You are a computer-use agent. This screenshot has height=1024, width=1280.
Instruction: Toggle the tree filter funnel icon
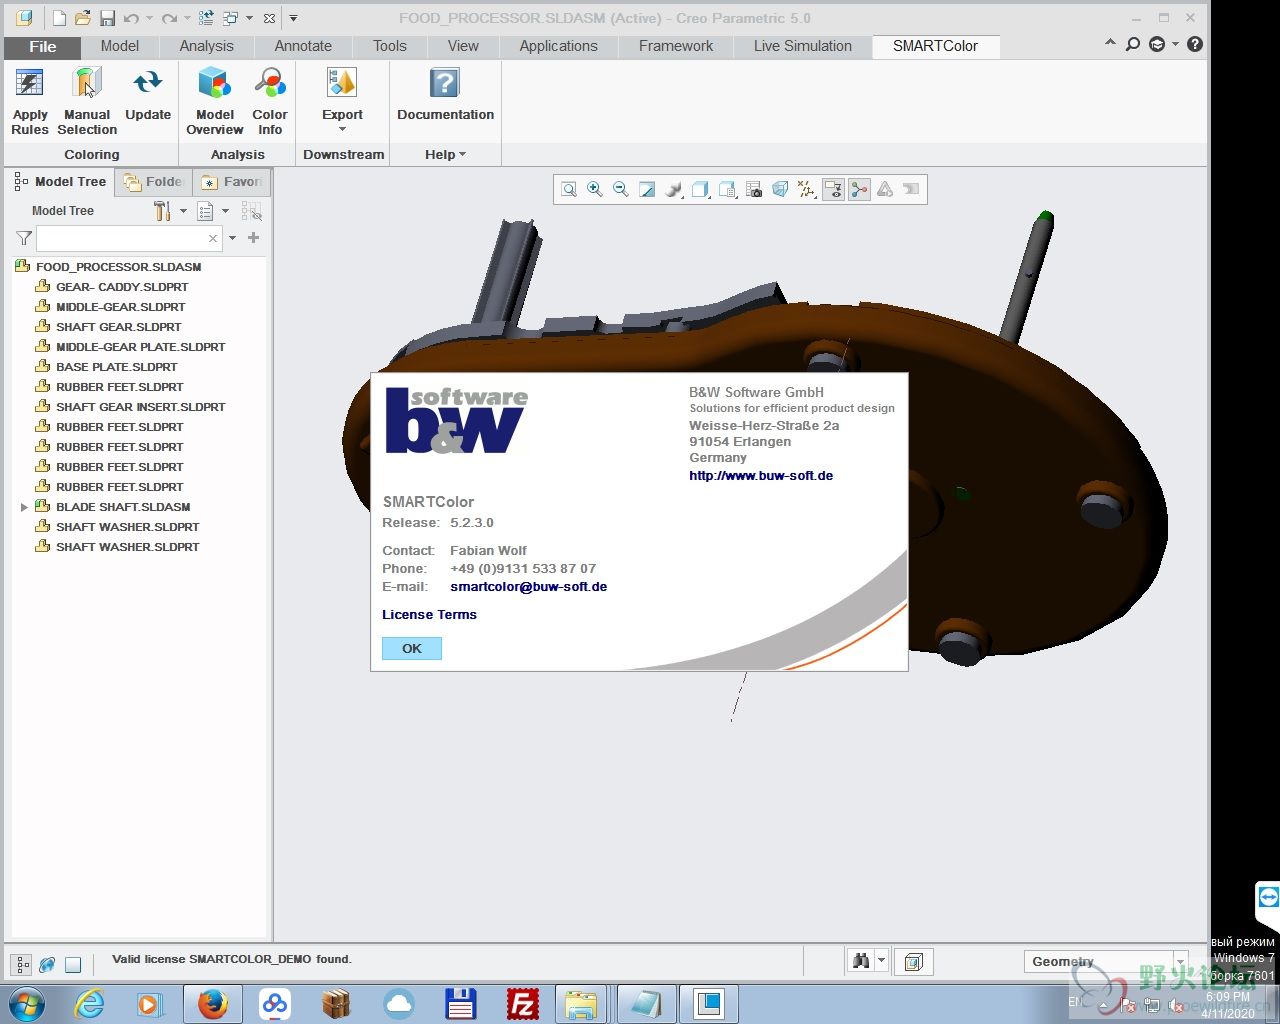click(24, 238)
